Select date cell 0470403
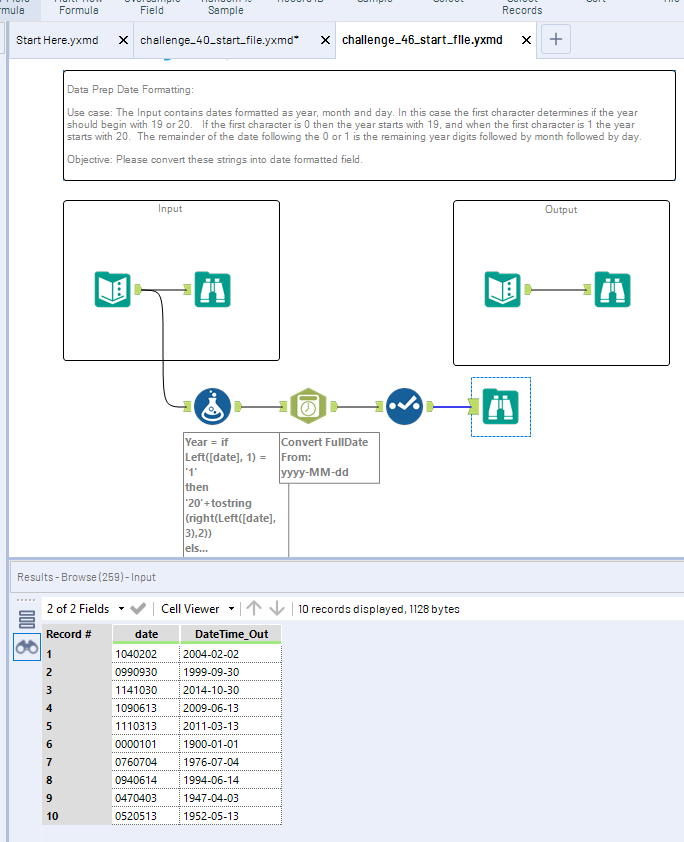This screenshot has height=842, width=684. tap(146, 798)
